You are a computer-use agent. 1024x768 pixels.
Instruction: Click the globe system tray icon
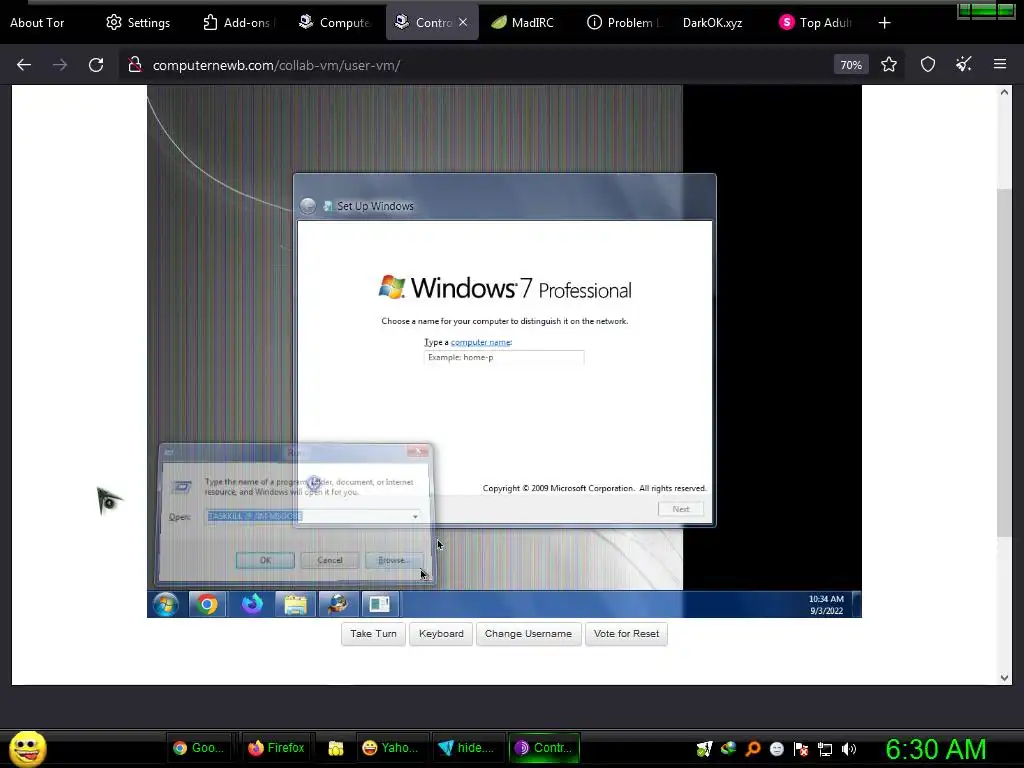coord(728,748)
